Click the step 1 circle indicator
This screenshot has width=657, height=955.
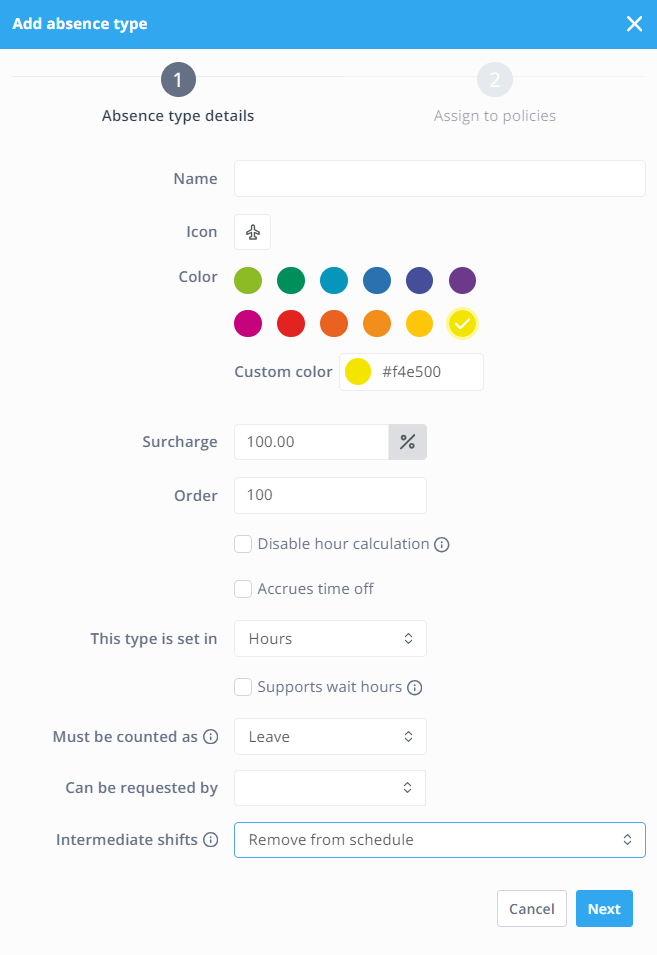(x=178, y=79)
